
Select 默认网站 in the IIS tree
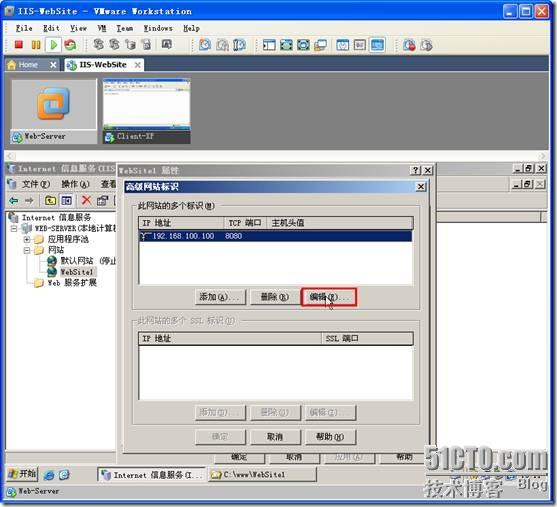(82, 261)
